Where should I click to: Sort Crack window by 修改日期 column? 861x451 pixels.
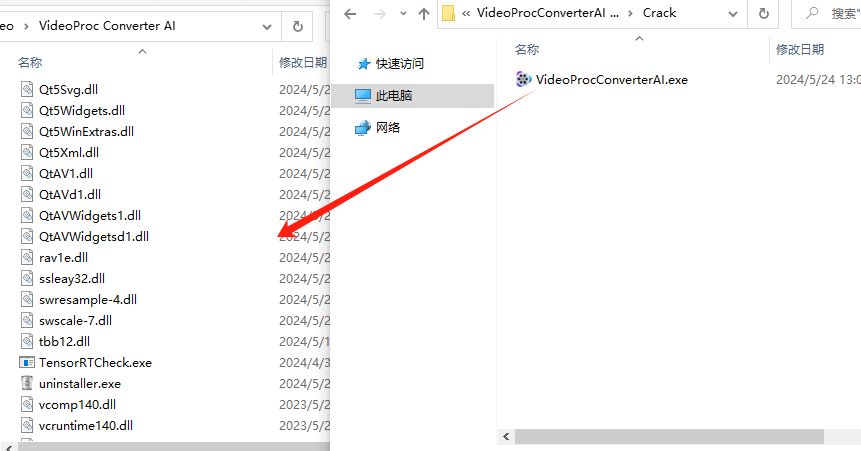[x=800, y=49]
